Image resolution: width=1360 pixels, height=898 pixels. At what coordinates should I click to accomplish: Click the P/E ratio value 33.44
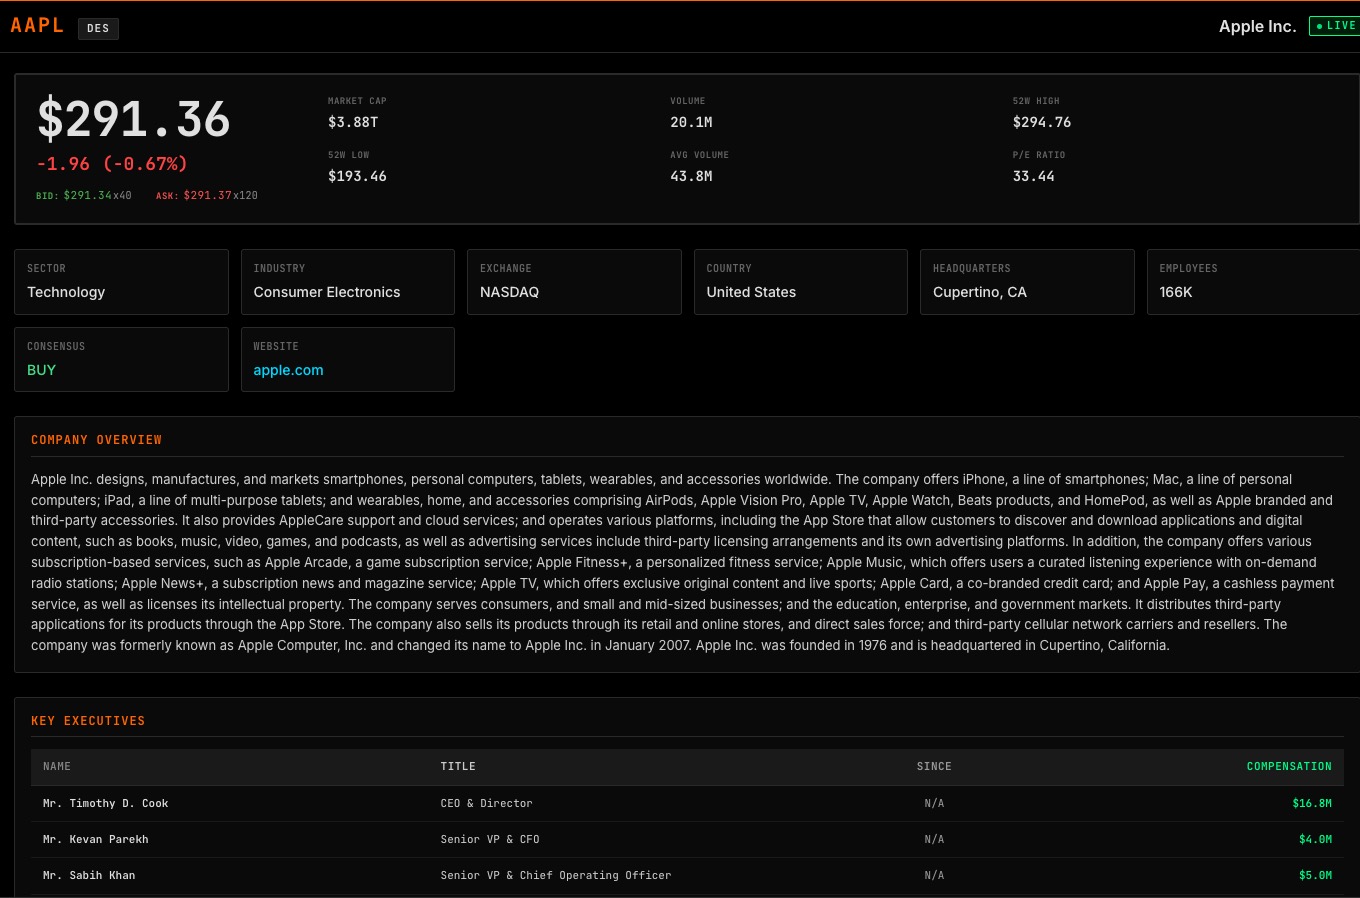click(1033, 176)
